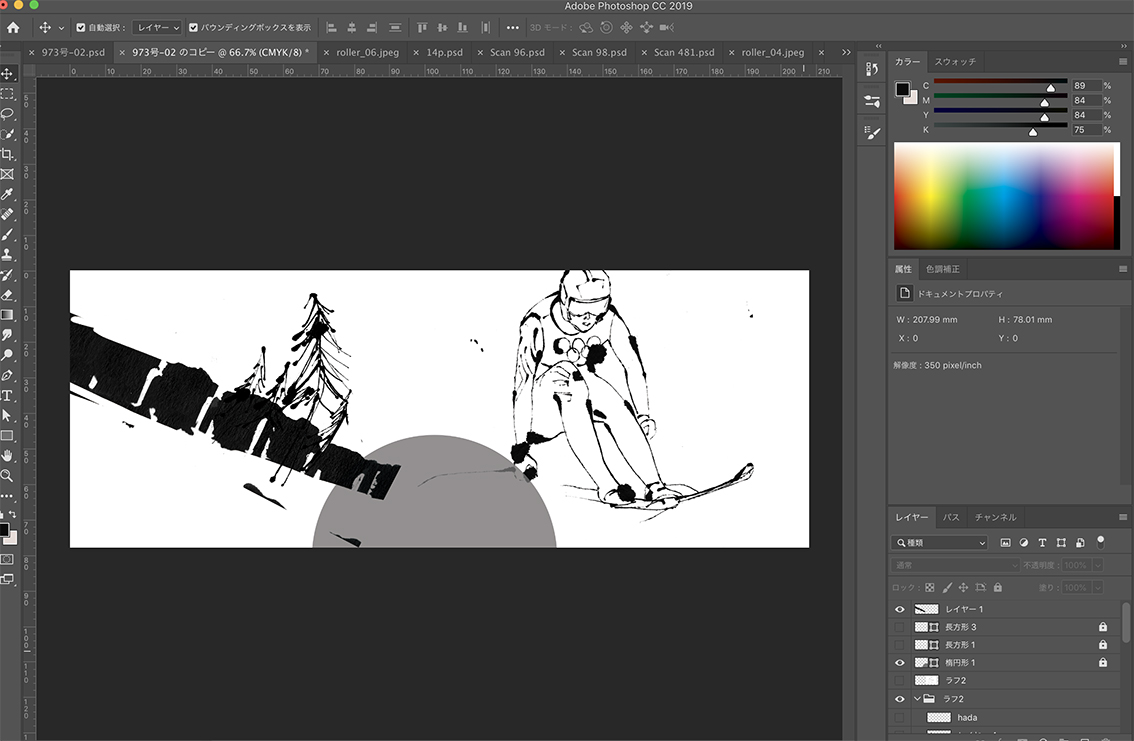This screenshot has width=1134, height=741.
Task: Select the Crop tool
Action: [7, 154]
